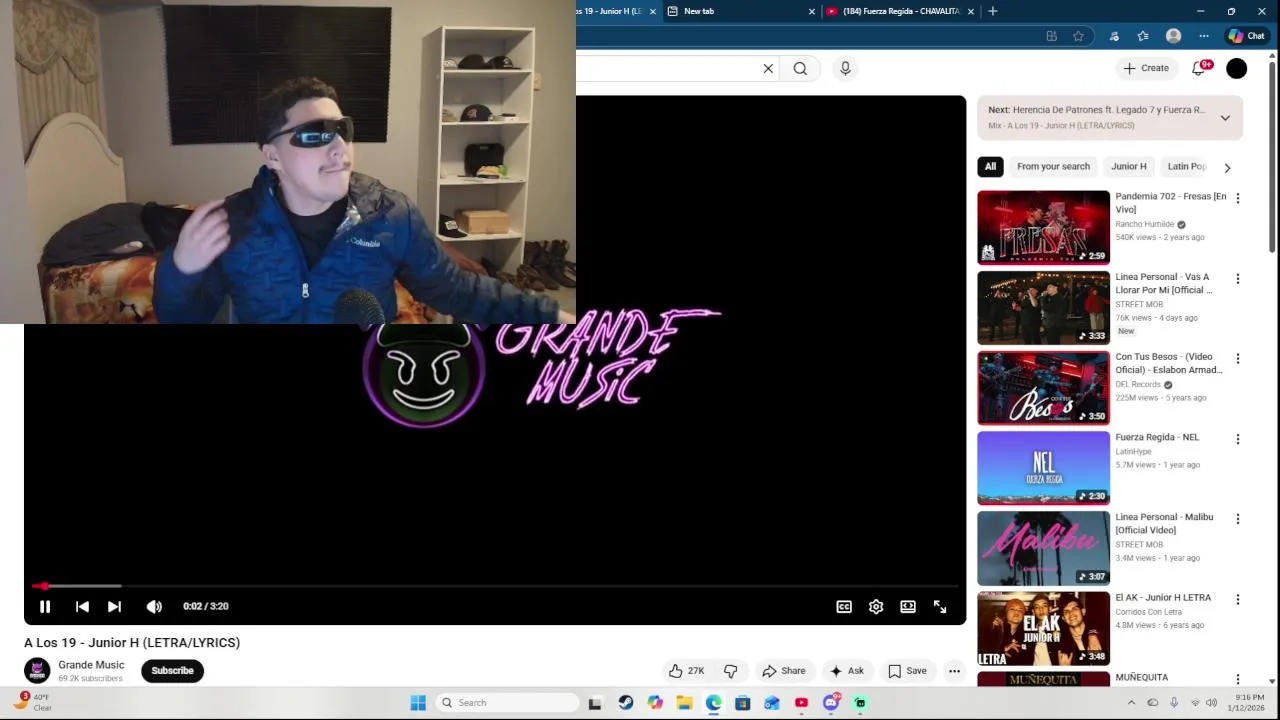Mute the video with the speaker icon
1280x720 pixels.
click(154, 606)
